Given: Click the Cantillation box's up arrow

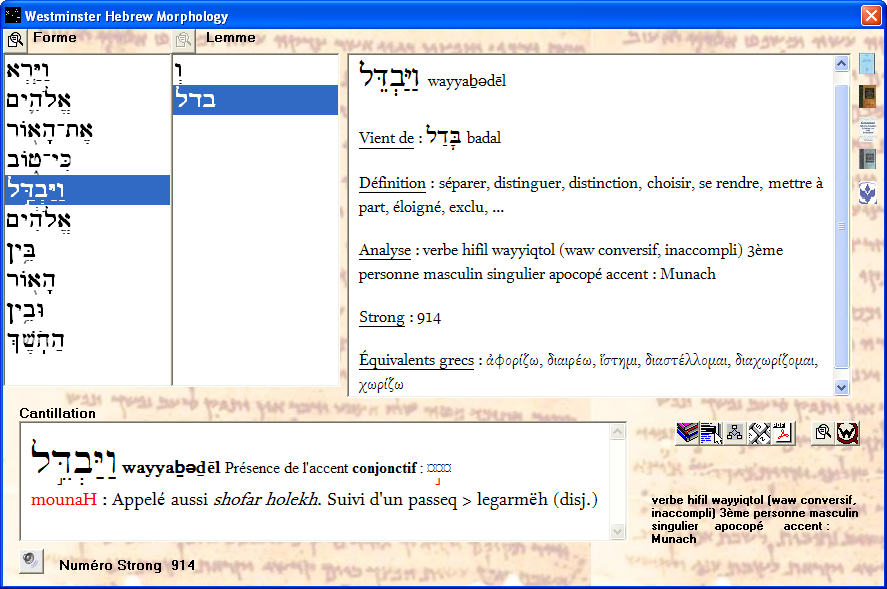Looking at the screenshot, I should pos(617,432).
